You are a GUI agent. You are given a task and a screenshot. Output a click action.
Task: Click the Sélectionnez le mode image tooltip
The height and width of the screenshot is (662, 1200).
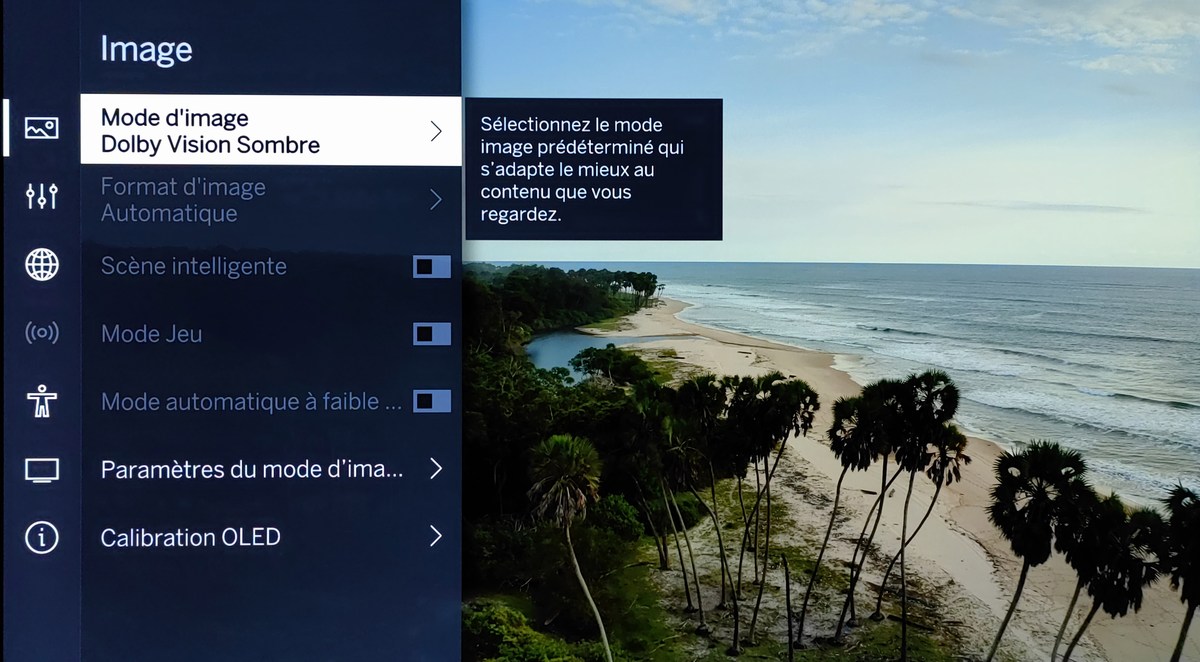[x=594, y=169]
